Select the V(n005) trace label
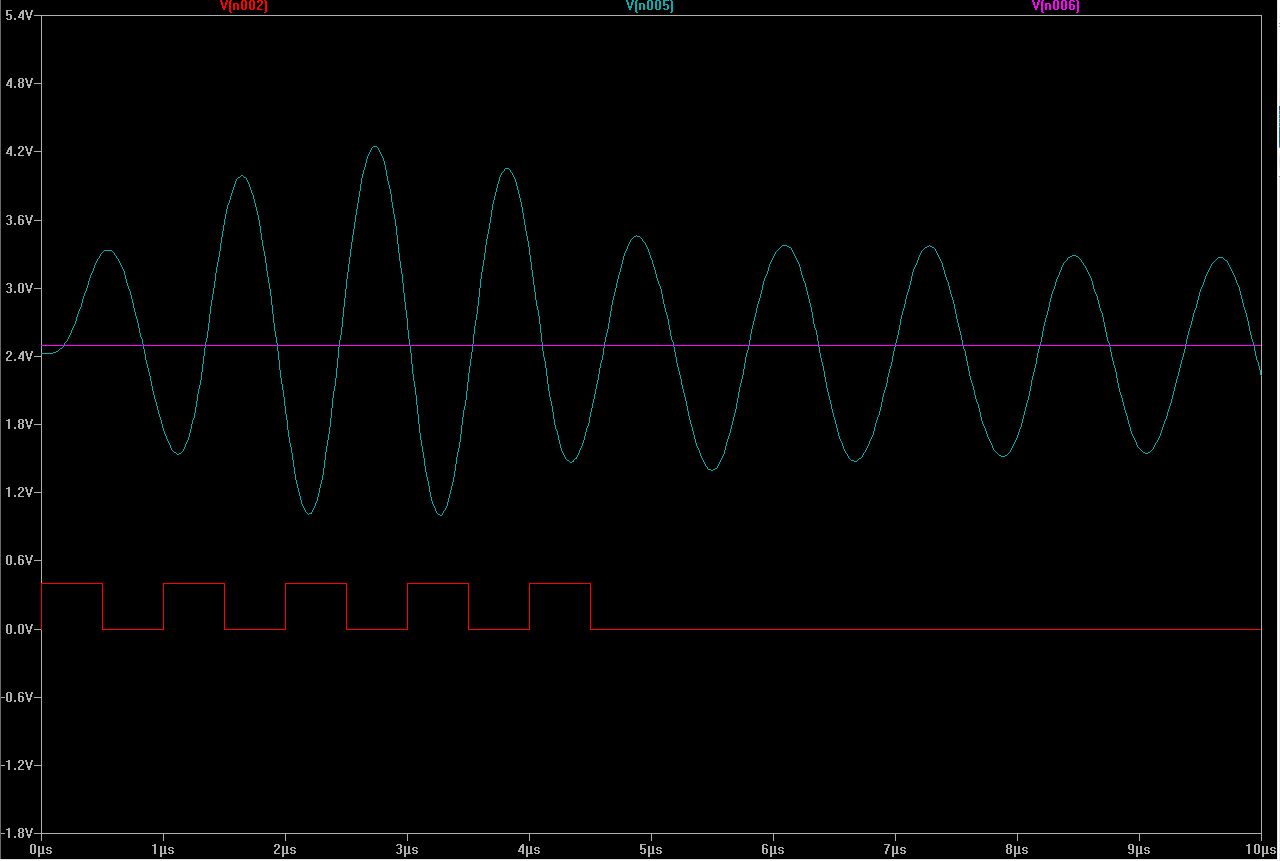This screenshot has height=861, width=1280. click(650, 6)
